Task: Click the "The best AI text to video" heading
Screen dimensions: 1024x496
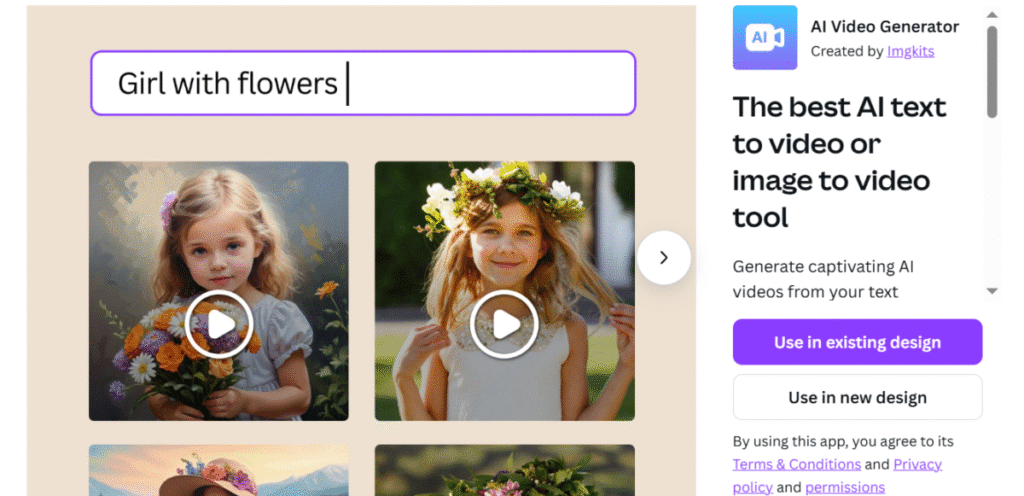Action: coord(839,161)
